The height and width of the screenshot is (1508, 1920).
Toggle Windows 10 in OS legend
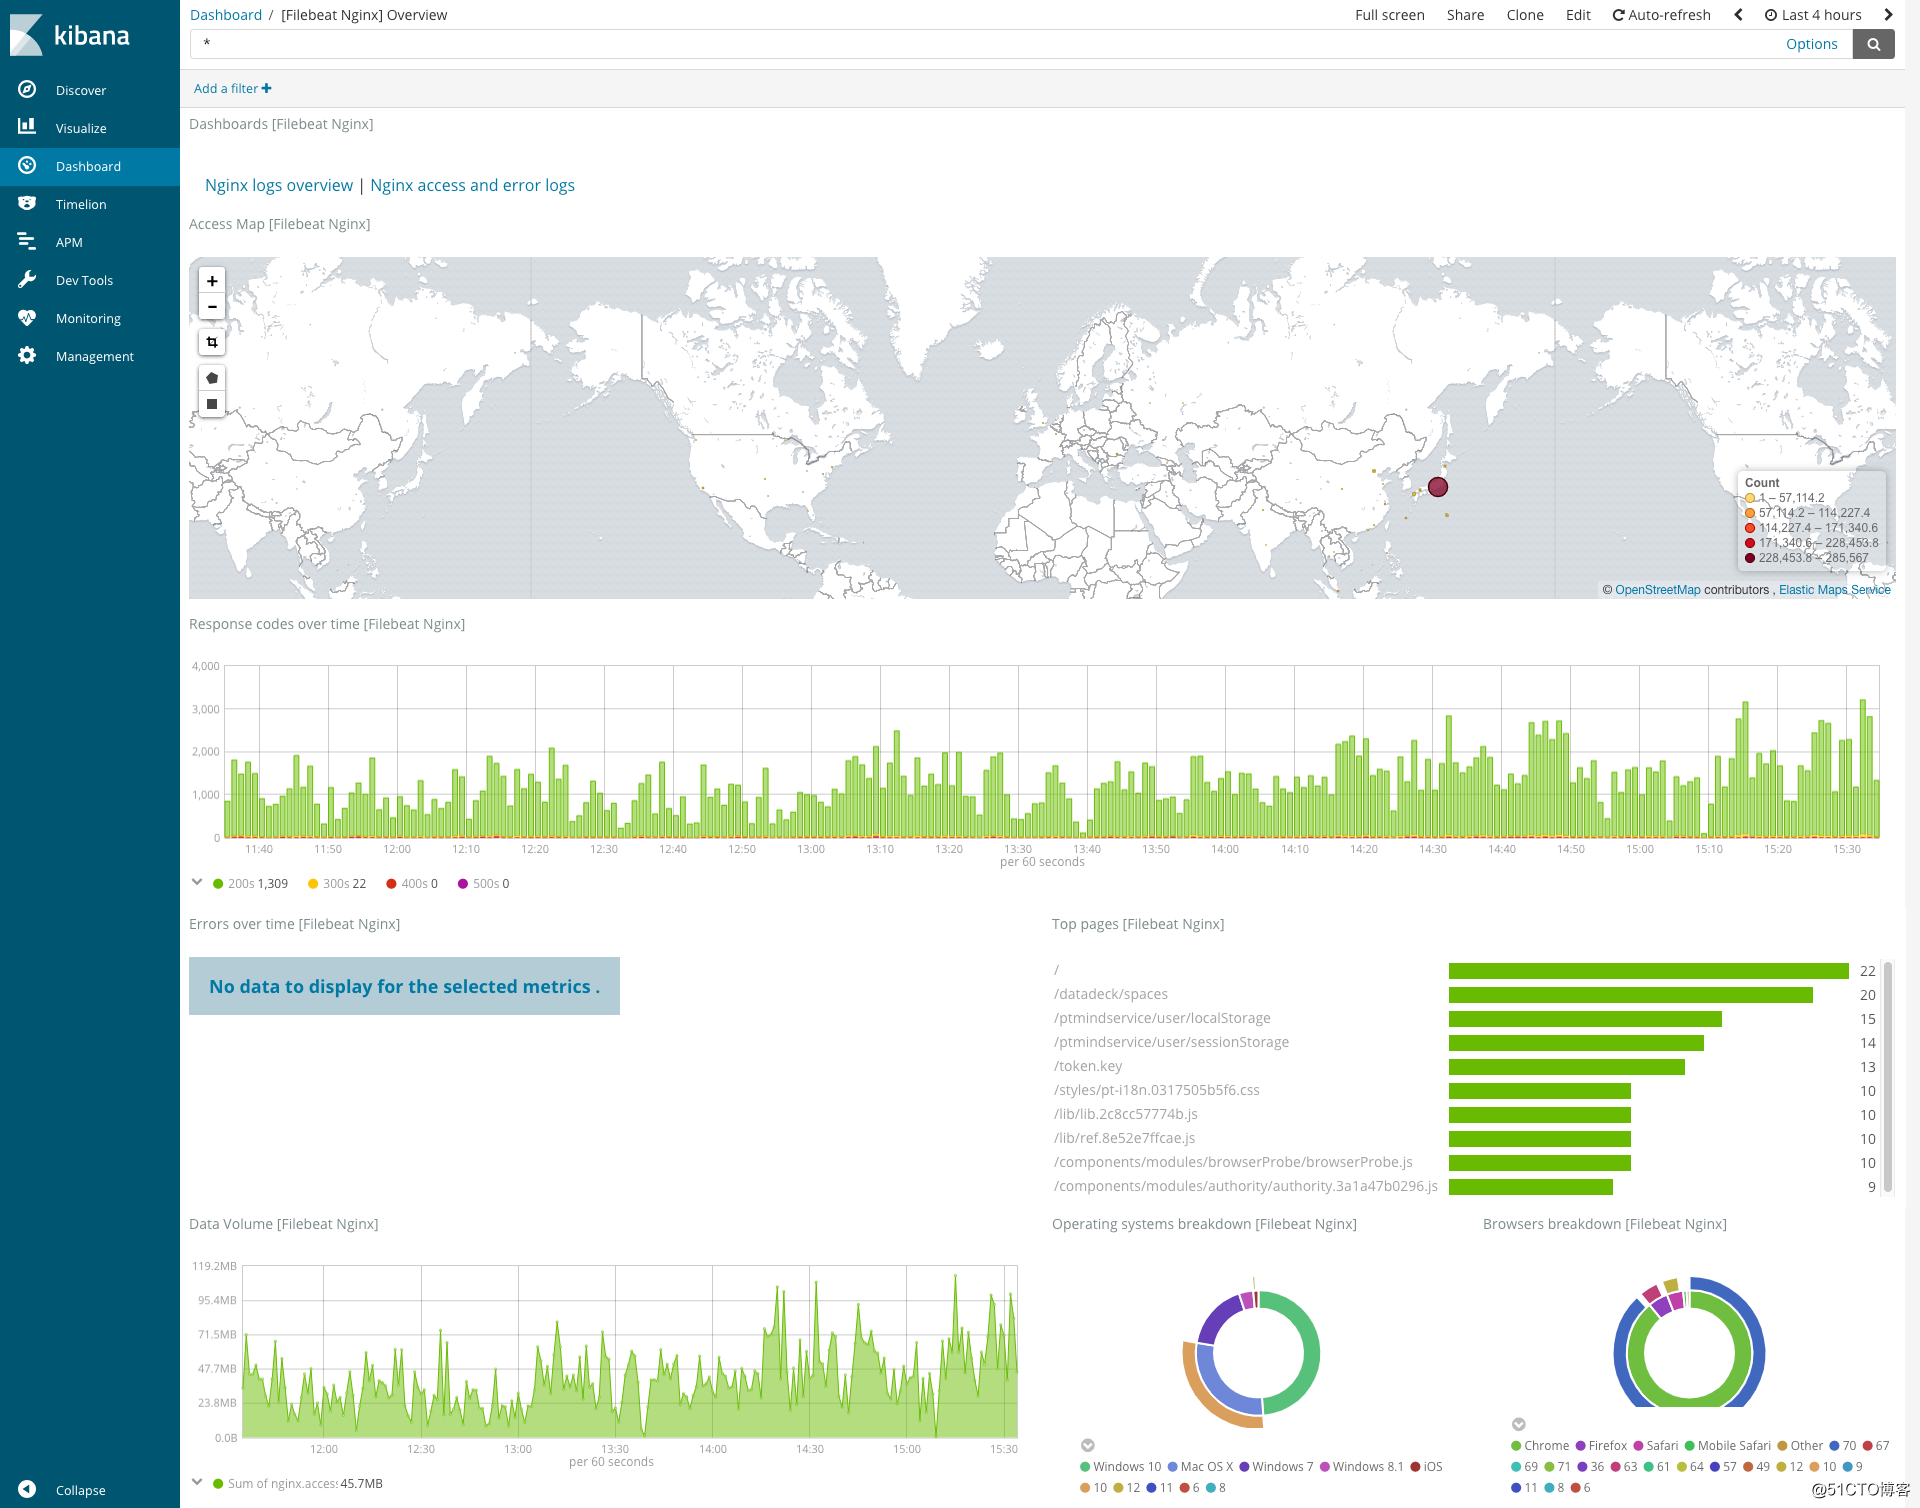click(1120, 1467)
